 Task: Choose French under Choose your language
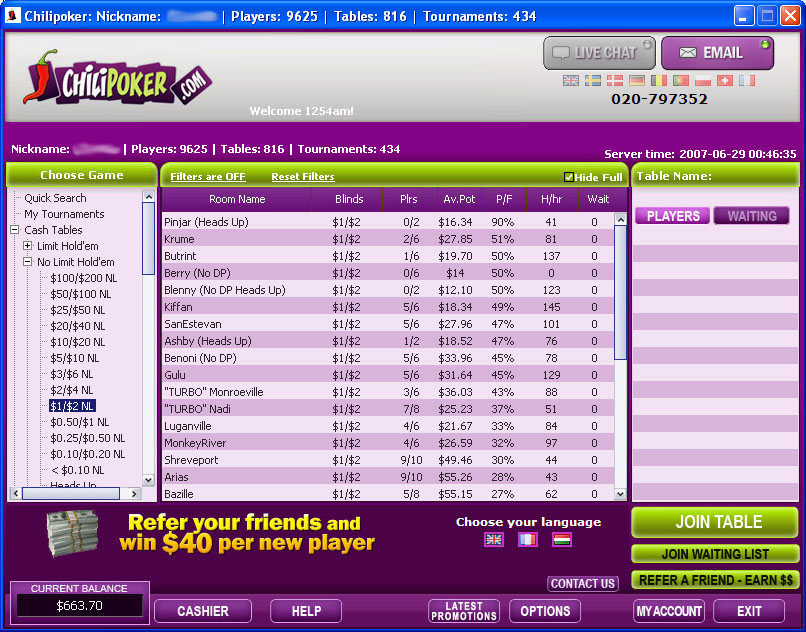[528, 539]
